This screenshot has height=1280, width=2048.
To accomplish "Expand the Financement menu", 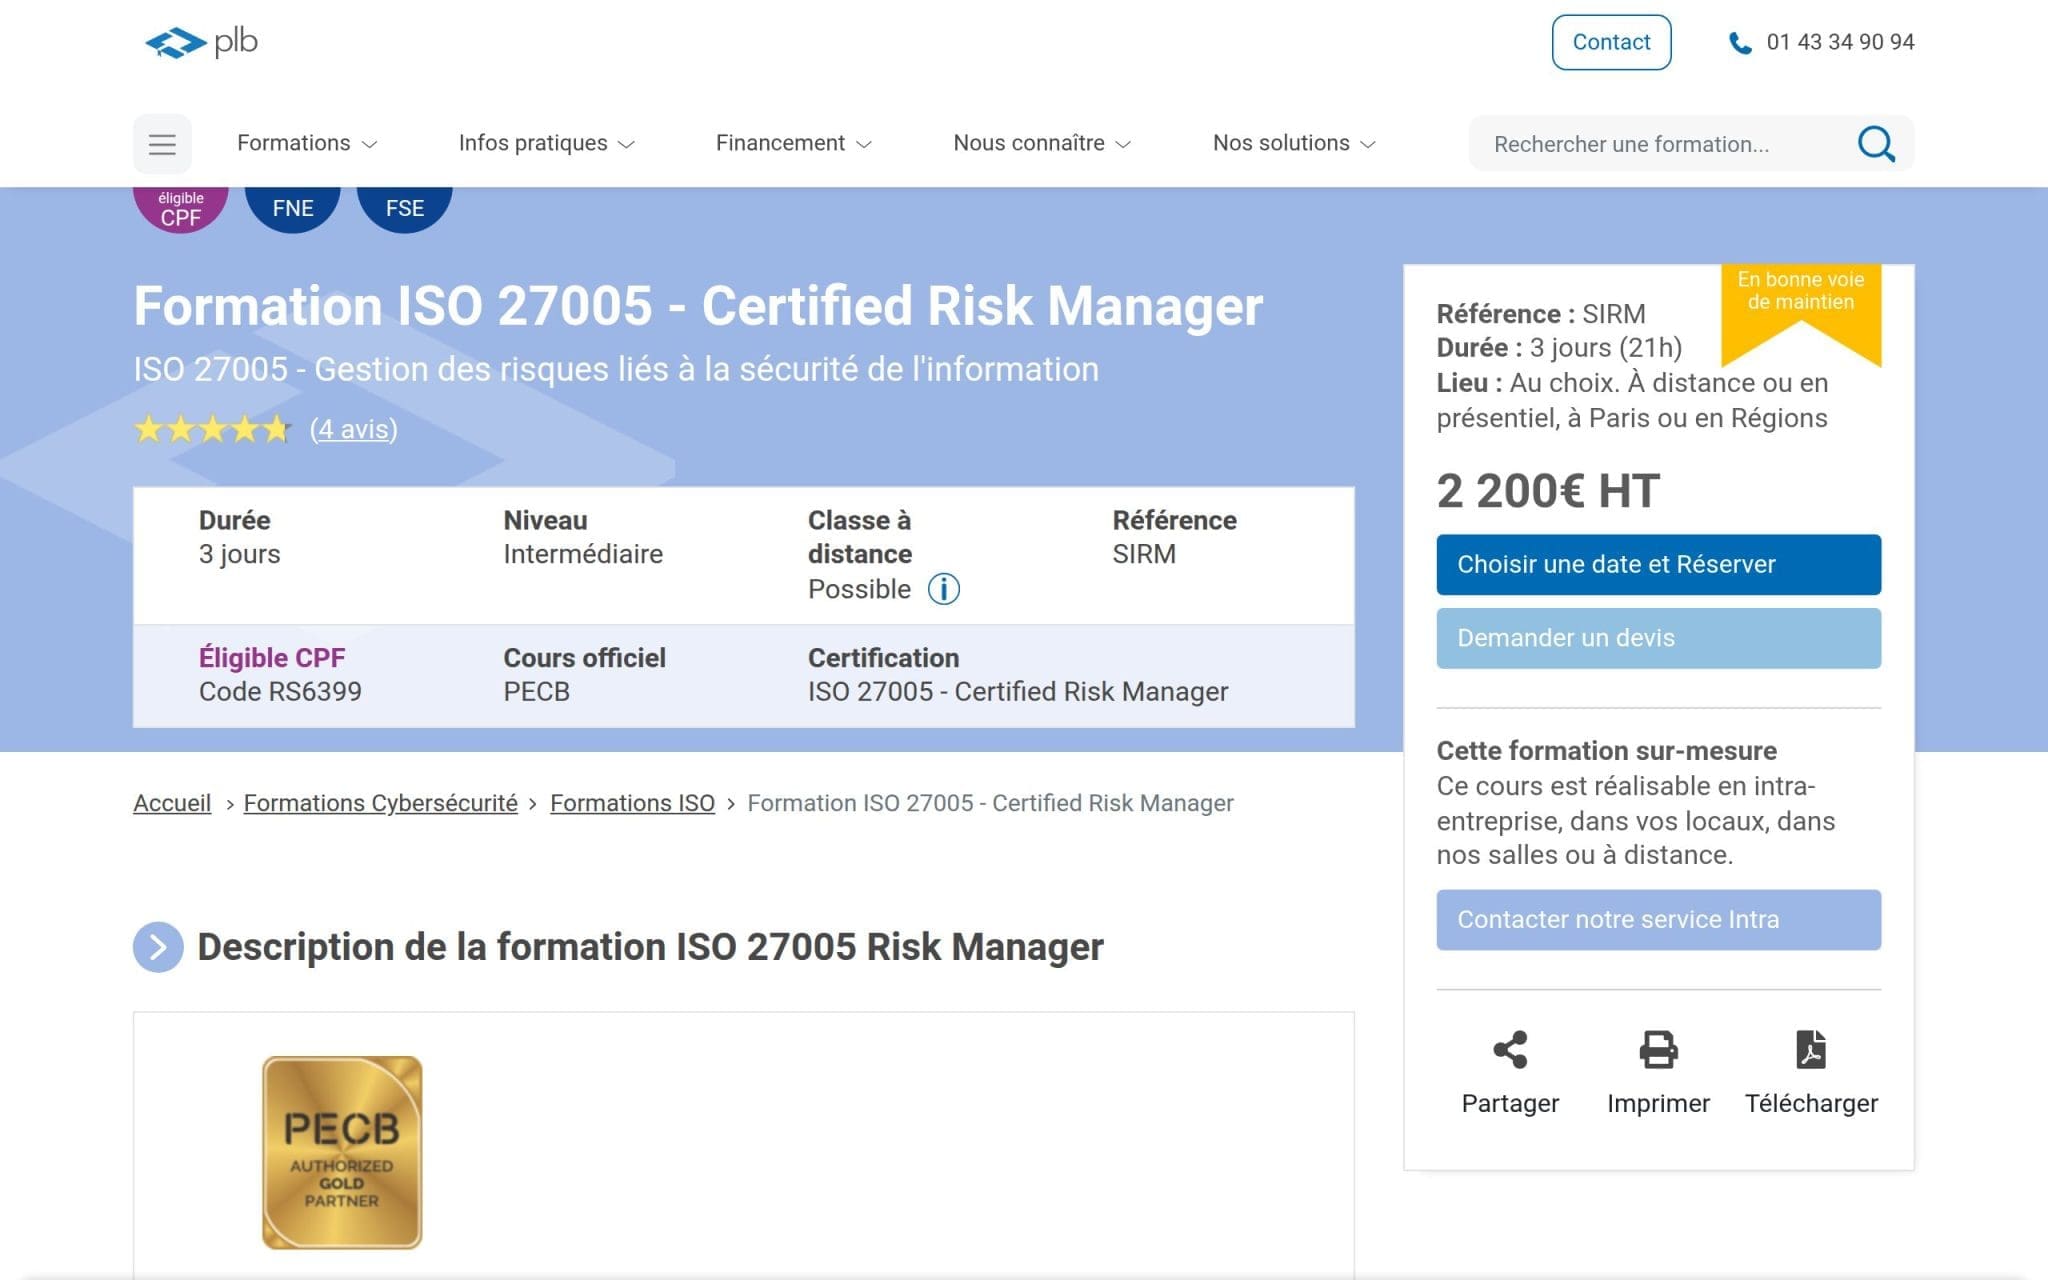I will pos(794,143).
